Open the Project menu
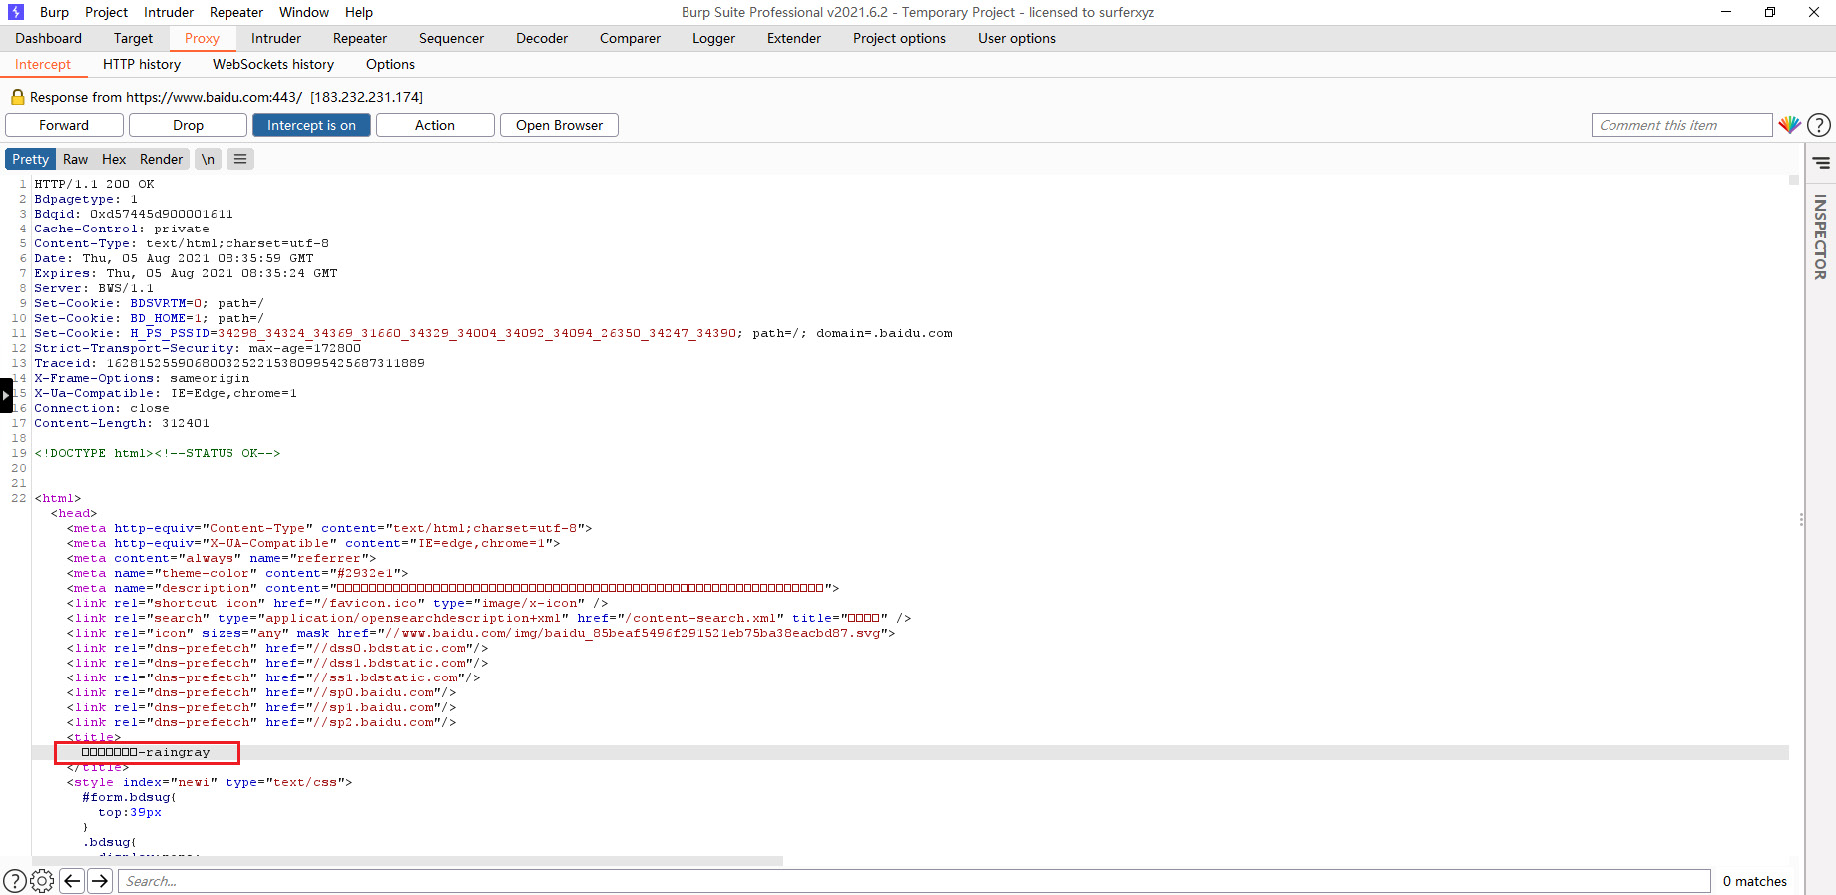The width and height of the screenshot is (1836, 895). [x=106, y=12]
